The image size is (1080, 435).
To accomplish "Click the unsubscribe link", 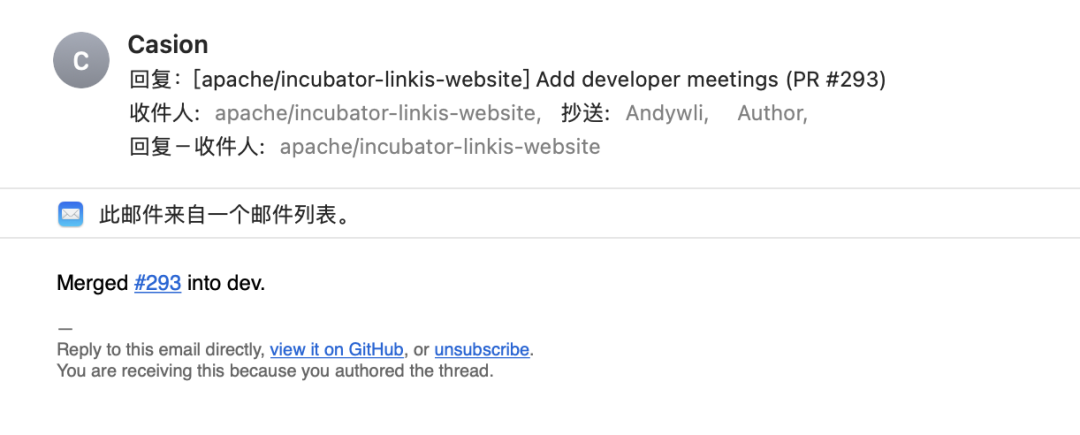I will pos(482,350).
